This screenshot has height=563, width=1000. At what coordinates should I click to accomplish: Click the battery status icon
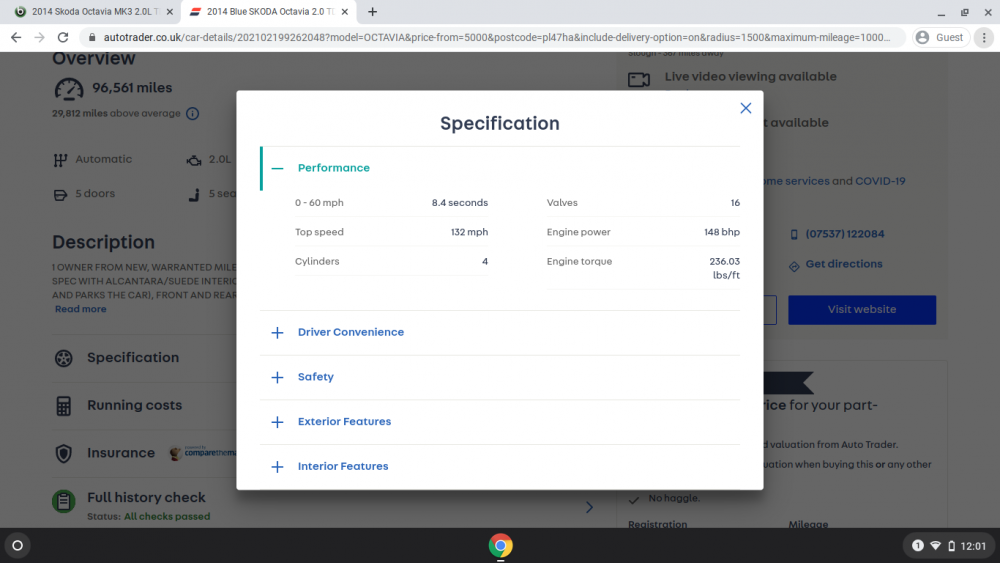coord(952,546)
